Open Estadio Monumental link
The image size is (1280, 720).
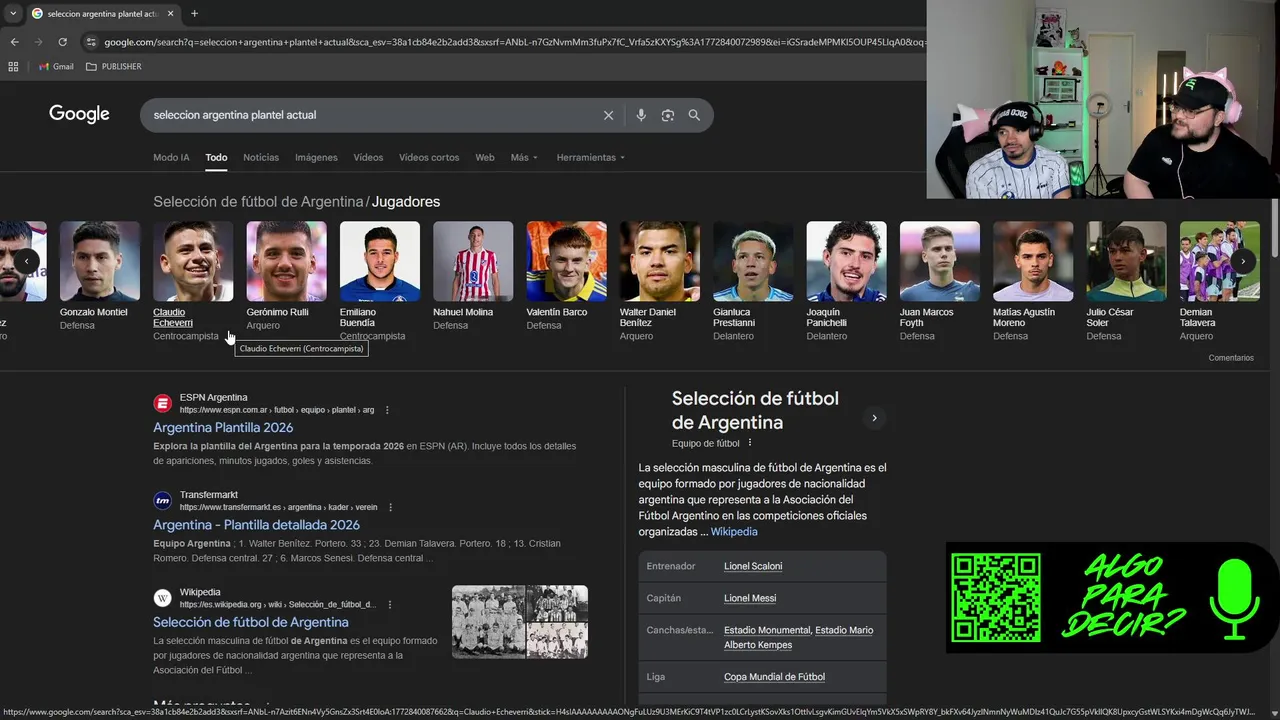click(x=767, y=630)
